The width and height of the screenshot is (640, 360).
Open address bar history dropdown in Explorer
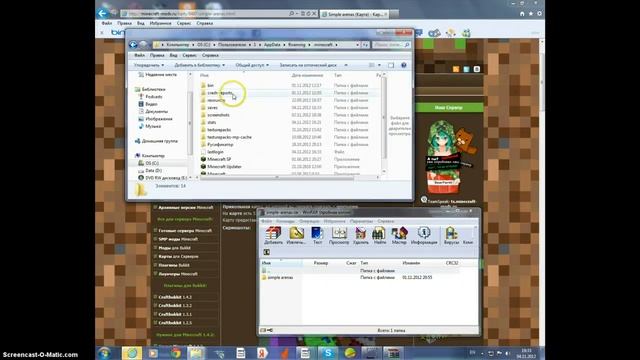point(358,44)
